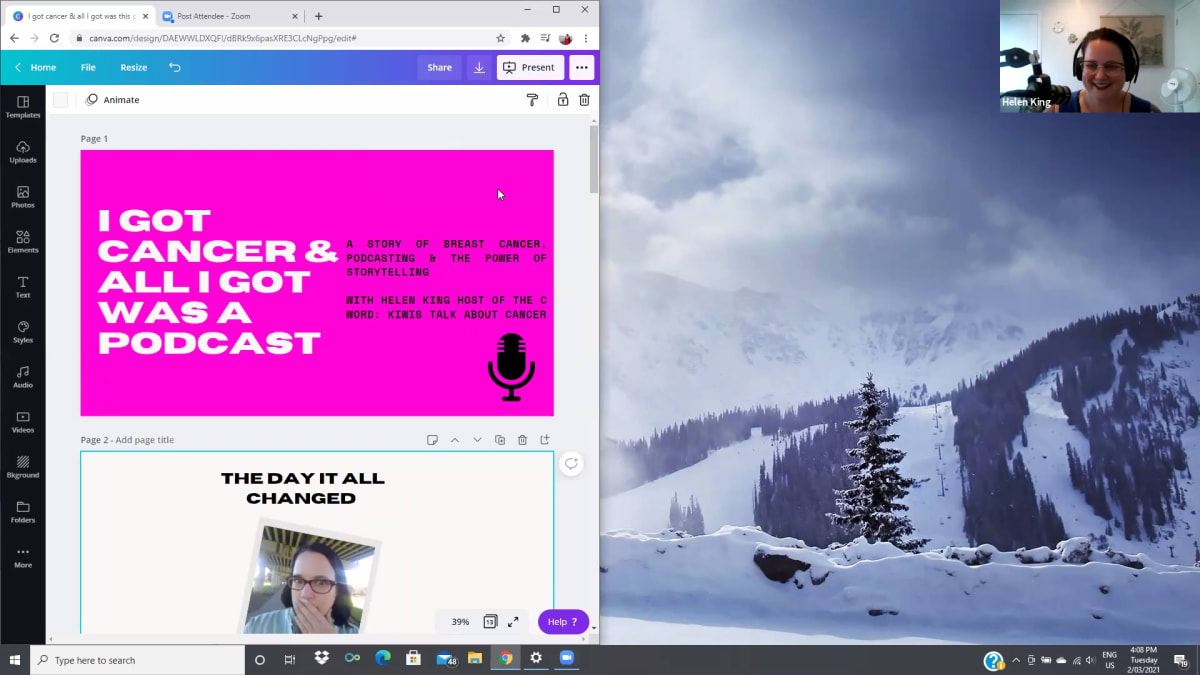Click the Chrome back arrow

pos(14,38)
